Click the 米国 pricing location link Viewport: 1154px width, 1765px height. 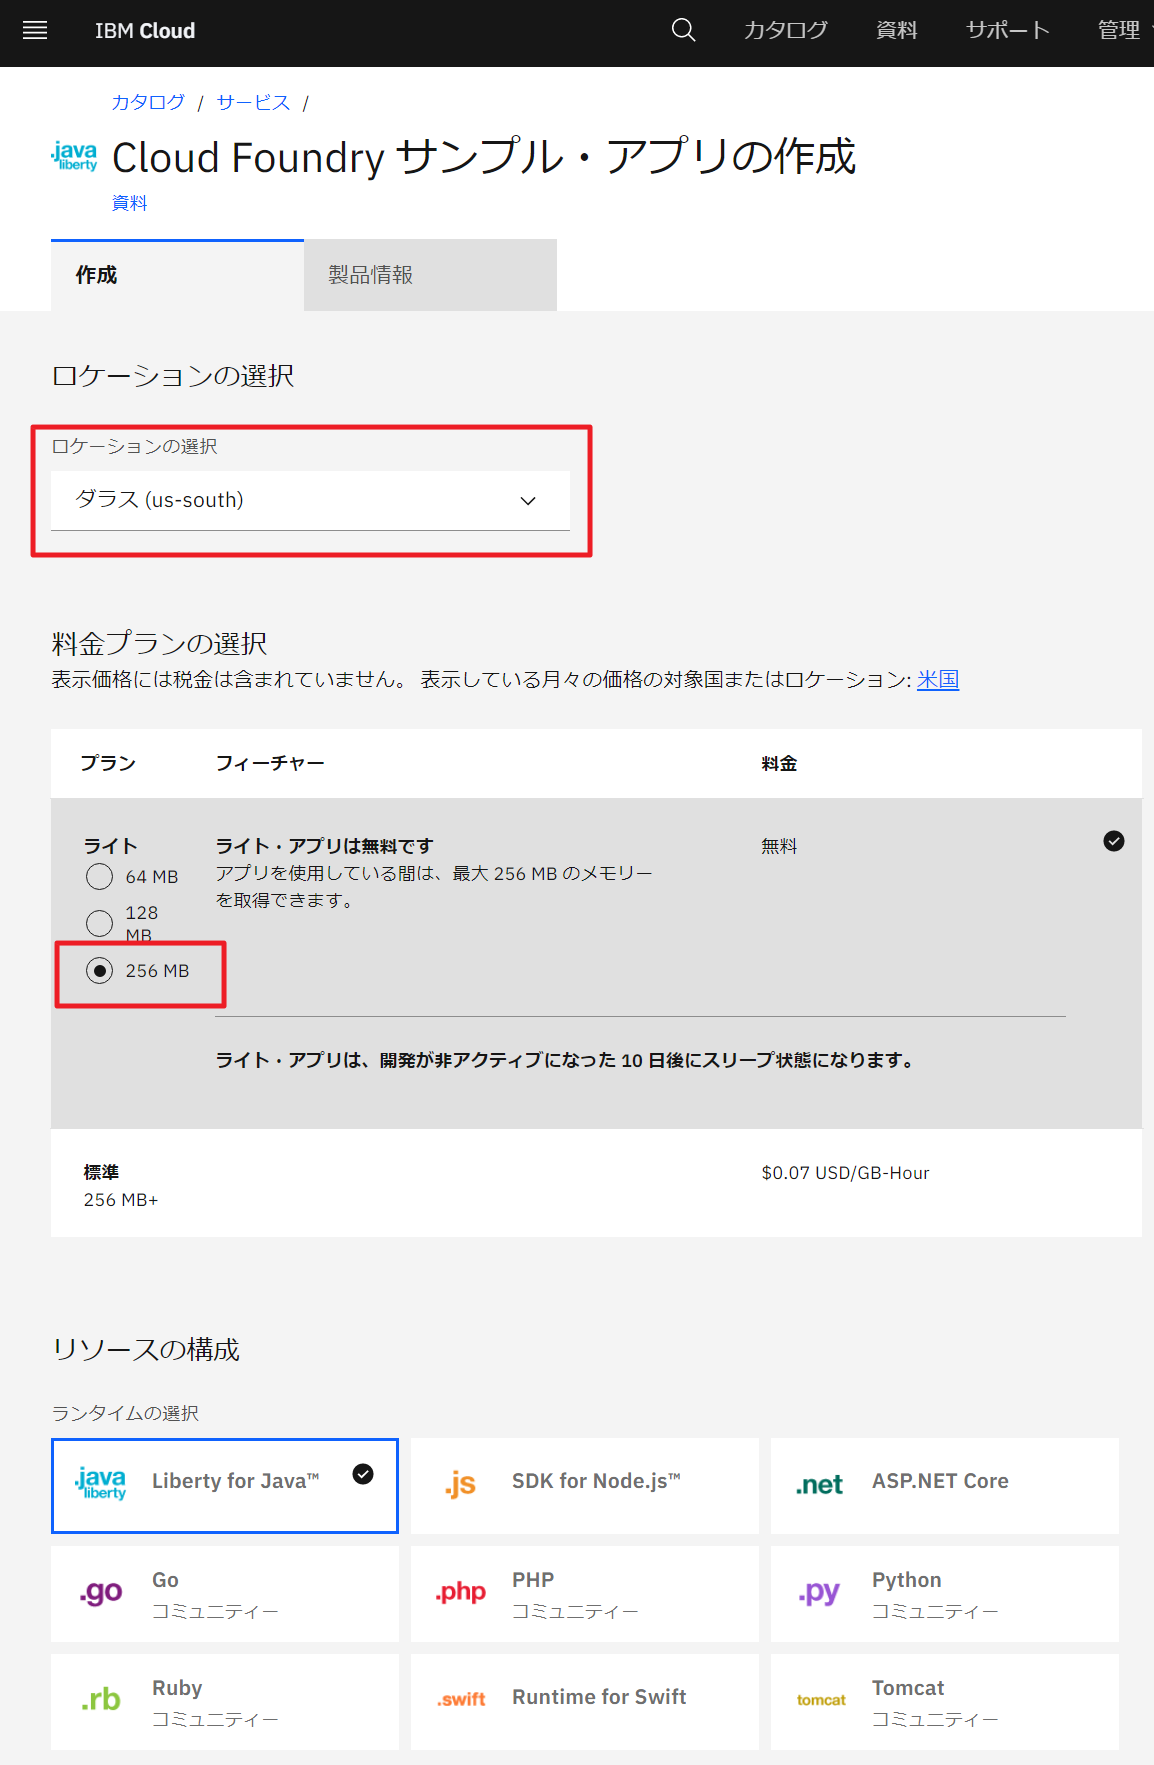coord(938,679)
